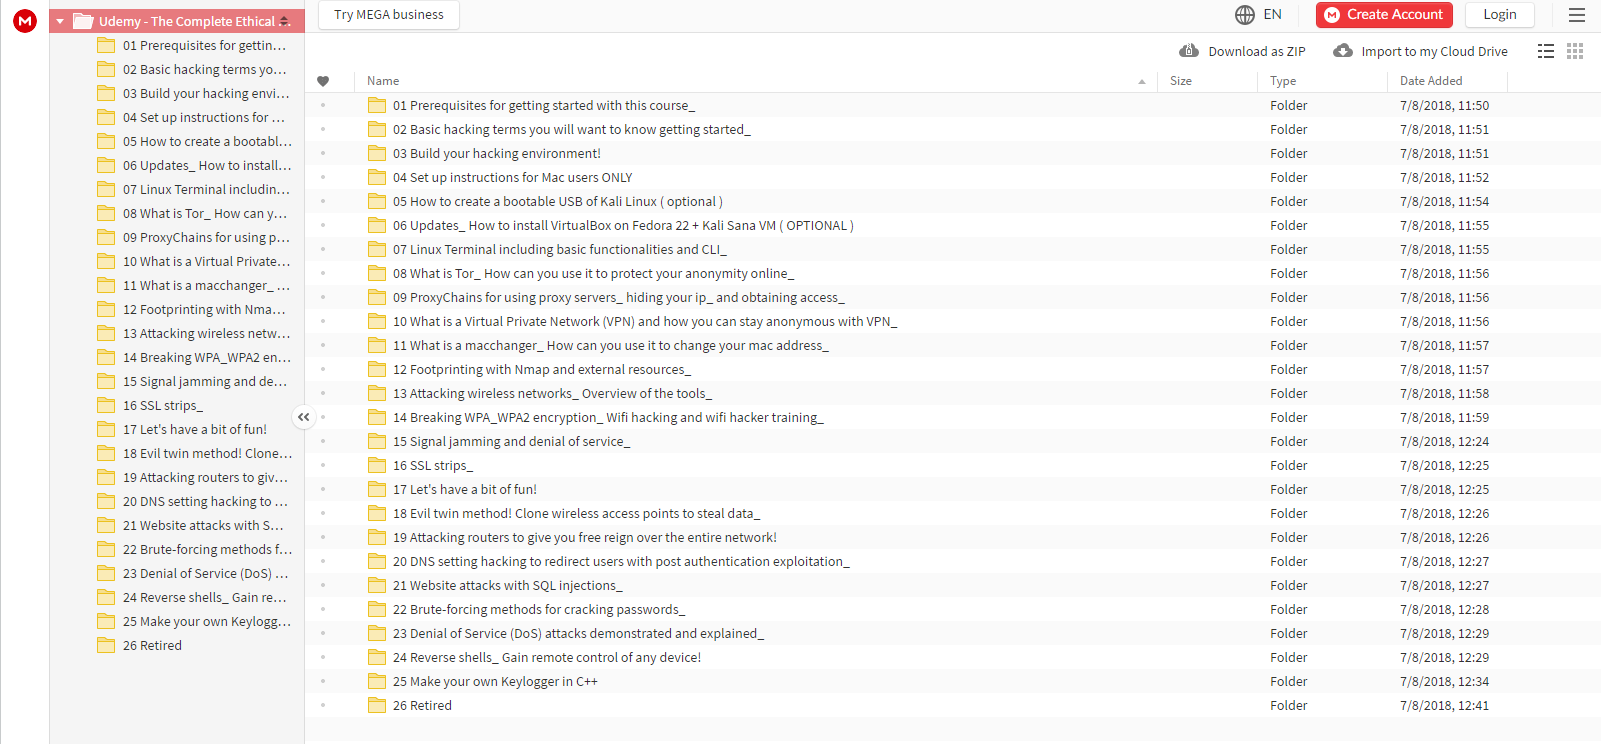Click sidebar folder icon for 14 Breaking WPA
The height and width of the screenshot is (744, 1601).
pyautogui.click(x=106, y=357)
